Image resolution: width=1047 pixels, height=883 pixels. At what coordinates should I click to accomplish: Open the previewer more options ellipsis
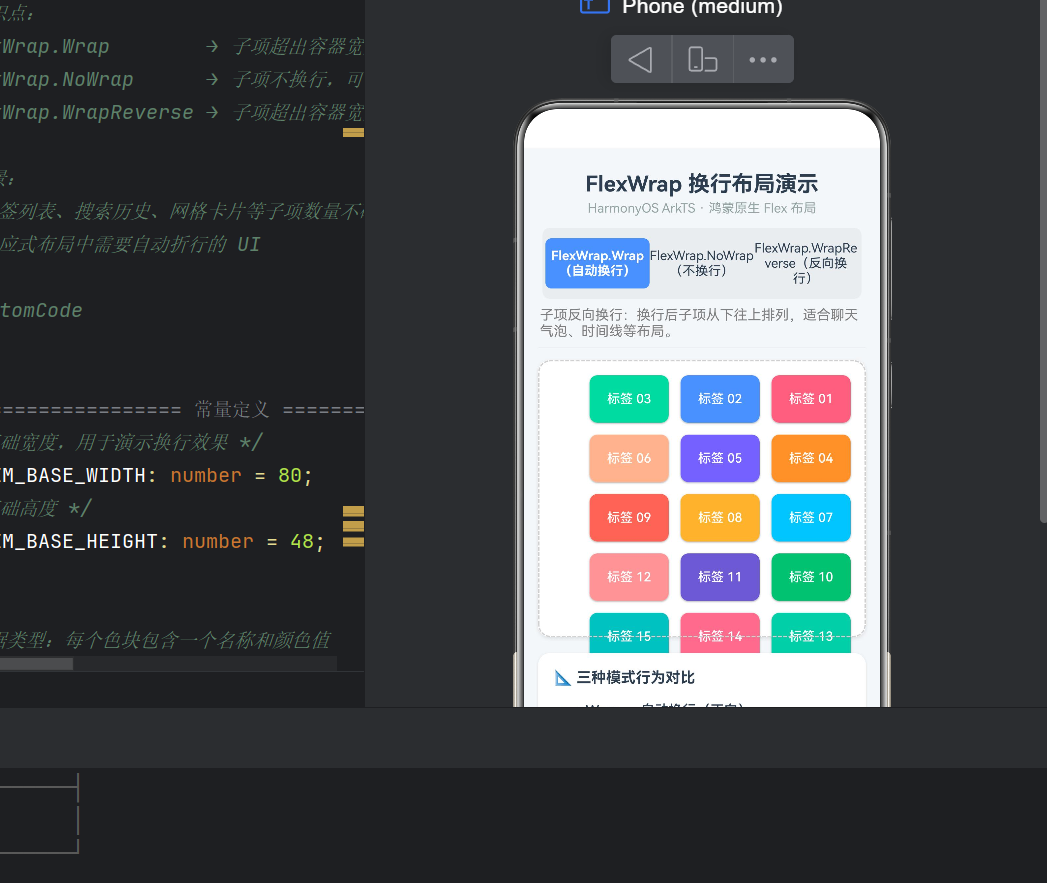pyautogui.click(x=763, y=59)
